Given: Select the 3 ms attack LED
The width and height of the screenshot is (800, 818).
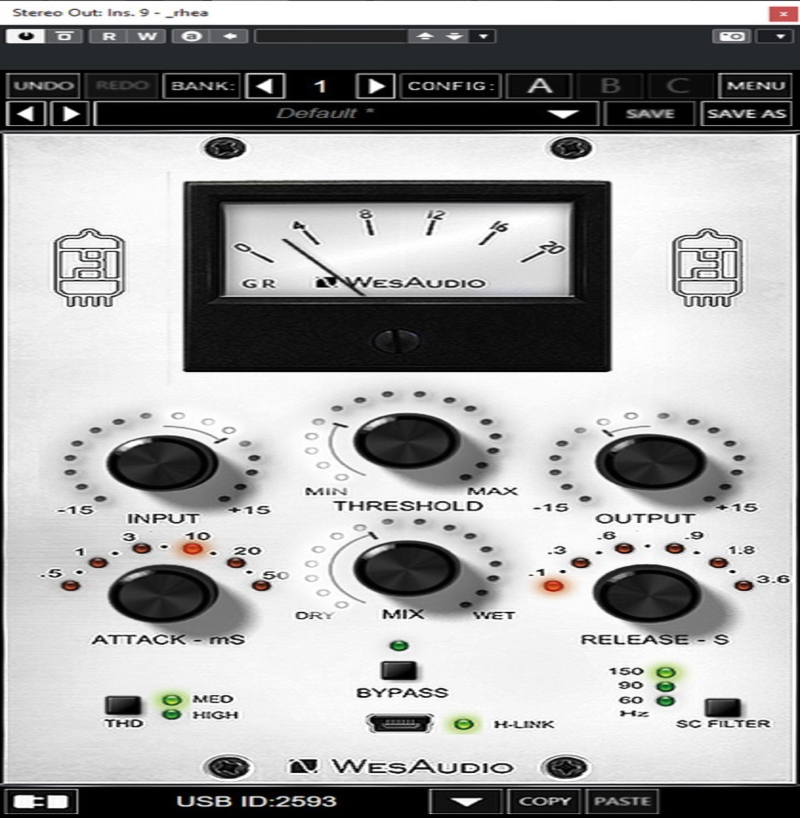Looking at the screenshot, I should click(x=141, y=549).
